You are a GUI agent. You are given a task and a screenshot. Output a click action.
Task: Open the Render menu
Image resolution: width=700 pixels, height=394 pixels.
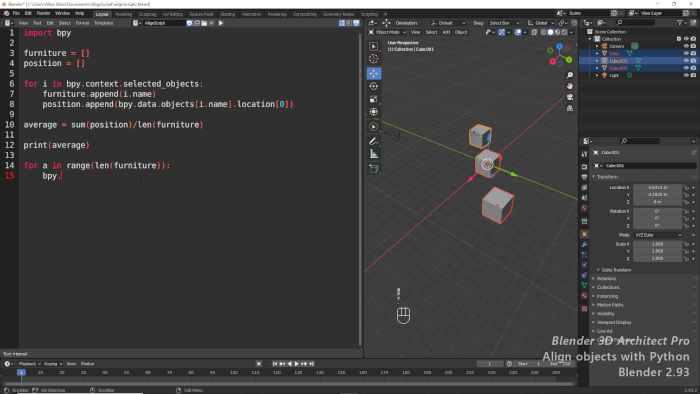pos(43,13)
